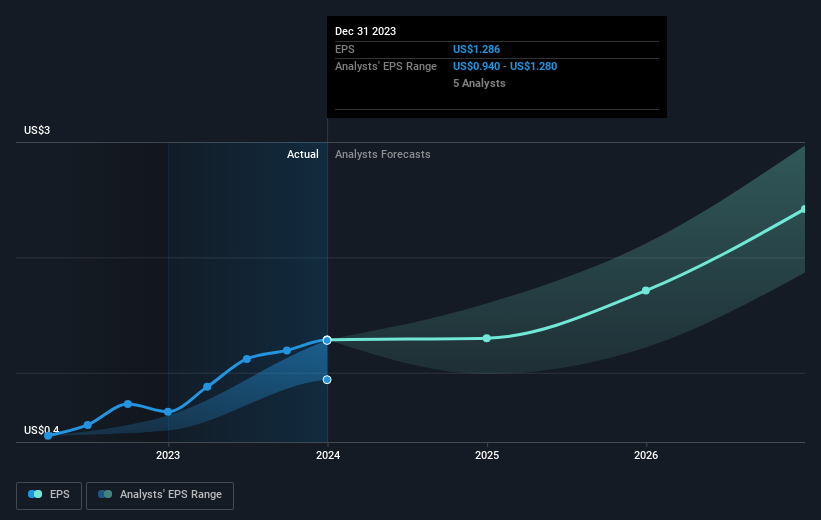Click the EPS color swatch in legend
Image resolution: width=821 pixels, height=520 pixels.
click(x=35, y=494)
